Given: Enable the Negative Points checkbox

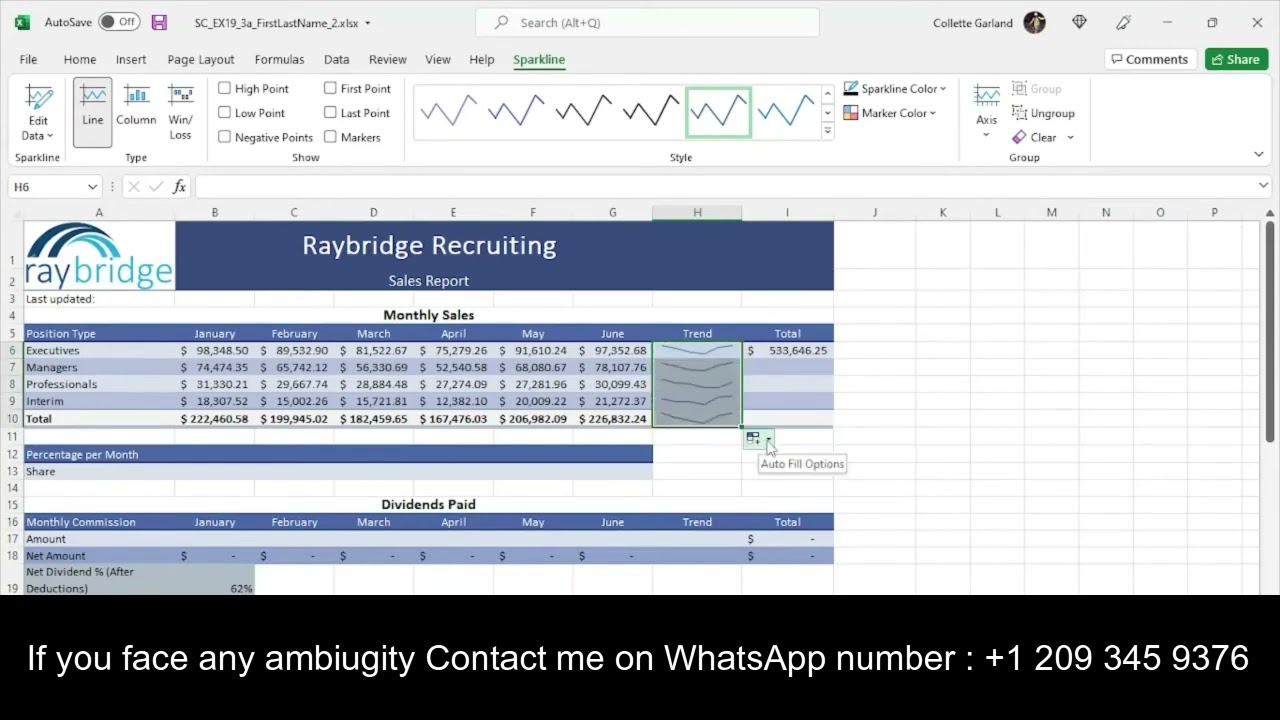Looking at the screenshot, I should pos(225,137).
